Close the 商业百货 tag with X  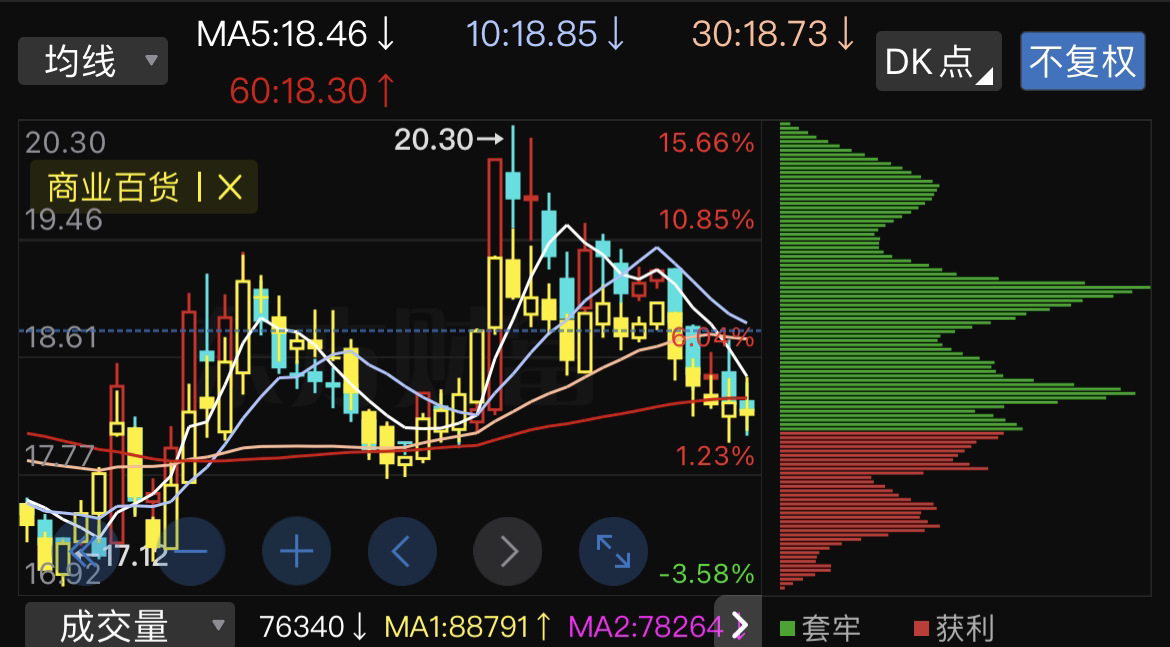click(x=230, y=187)
